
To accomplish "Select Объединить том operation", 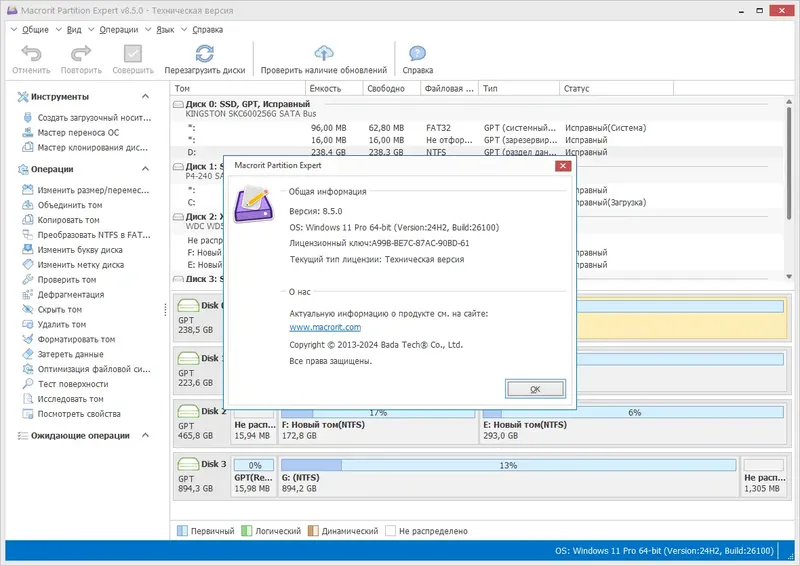I will pyautogui.click(x=62, y=205).
